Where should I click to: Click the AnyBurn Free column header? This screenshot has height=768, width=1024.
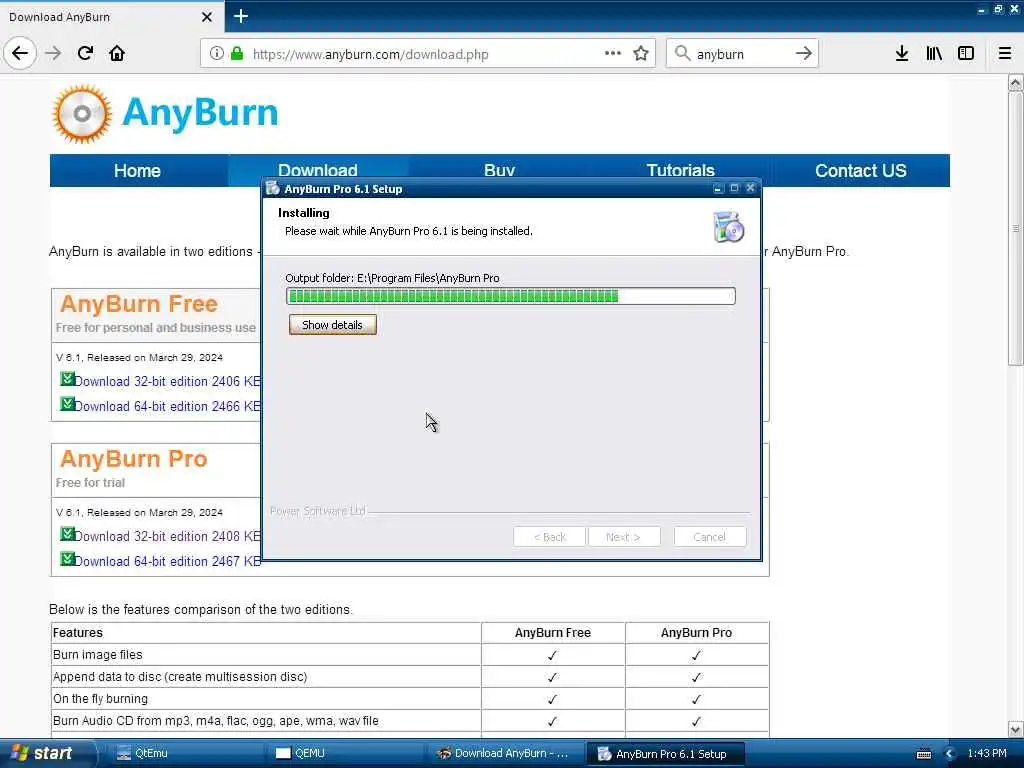[x=552, y=633]
